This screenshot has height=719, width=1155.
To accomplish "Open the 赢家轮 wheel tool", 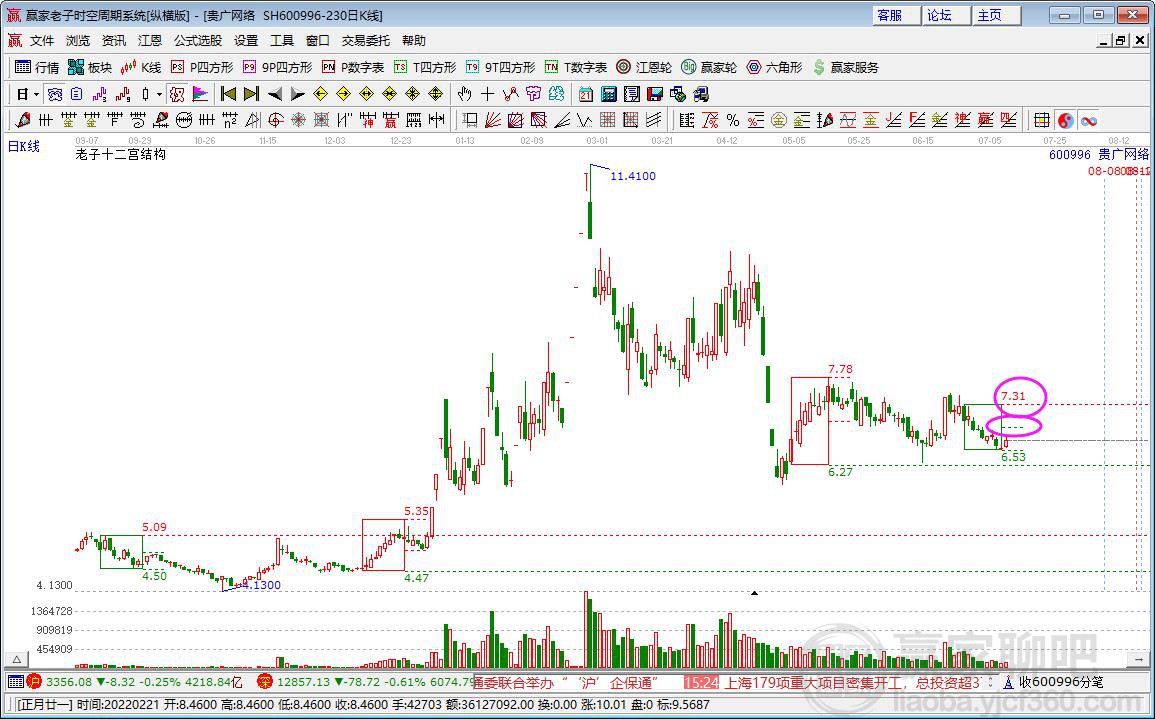I will tap(709, 68).
